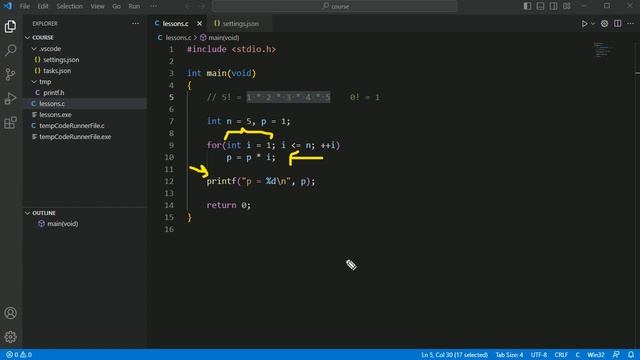This screenshot has height=360, width=640.
Task: Click the debug settings icon in editor toolbar
Action: coord(604,24)
